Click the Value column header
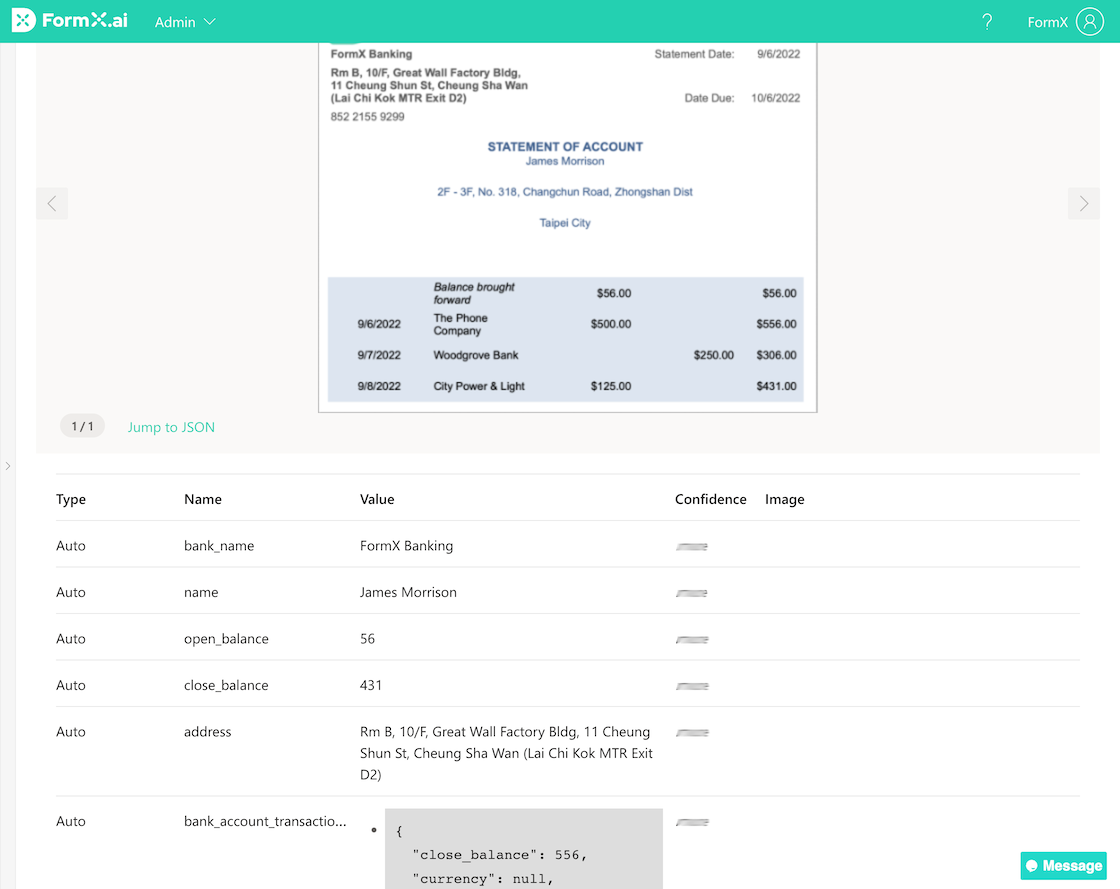The image size is (1120, 889). [377, 499]
